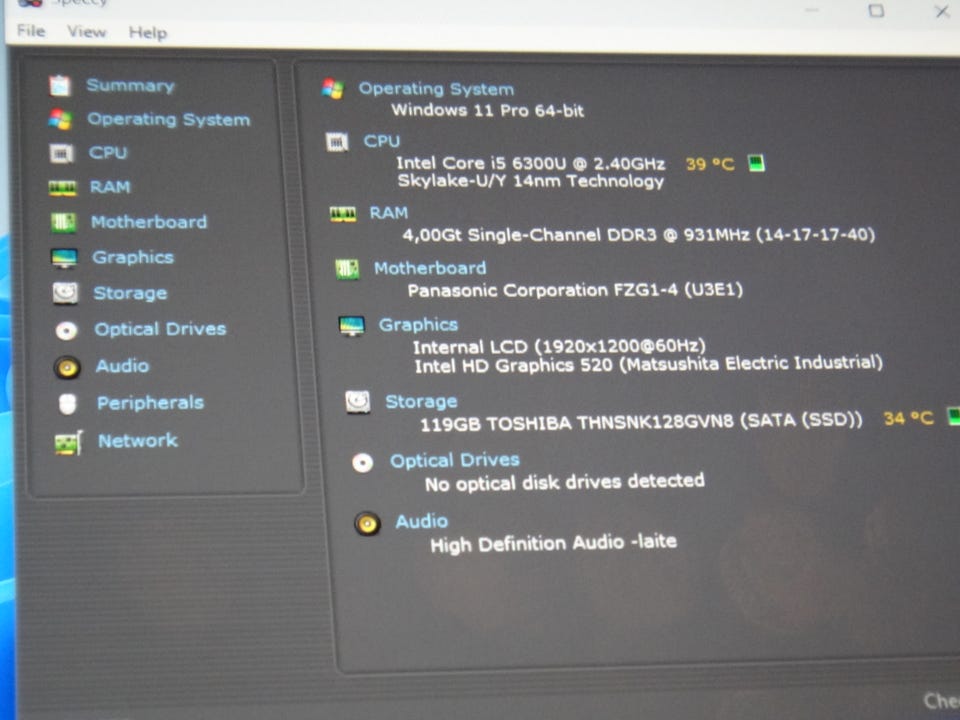Click the Graphics heading in summary pane
Screen dimensions: 960x720
click(418, 324)
